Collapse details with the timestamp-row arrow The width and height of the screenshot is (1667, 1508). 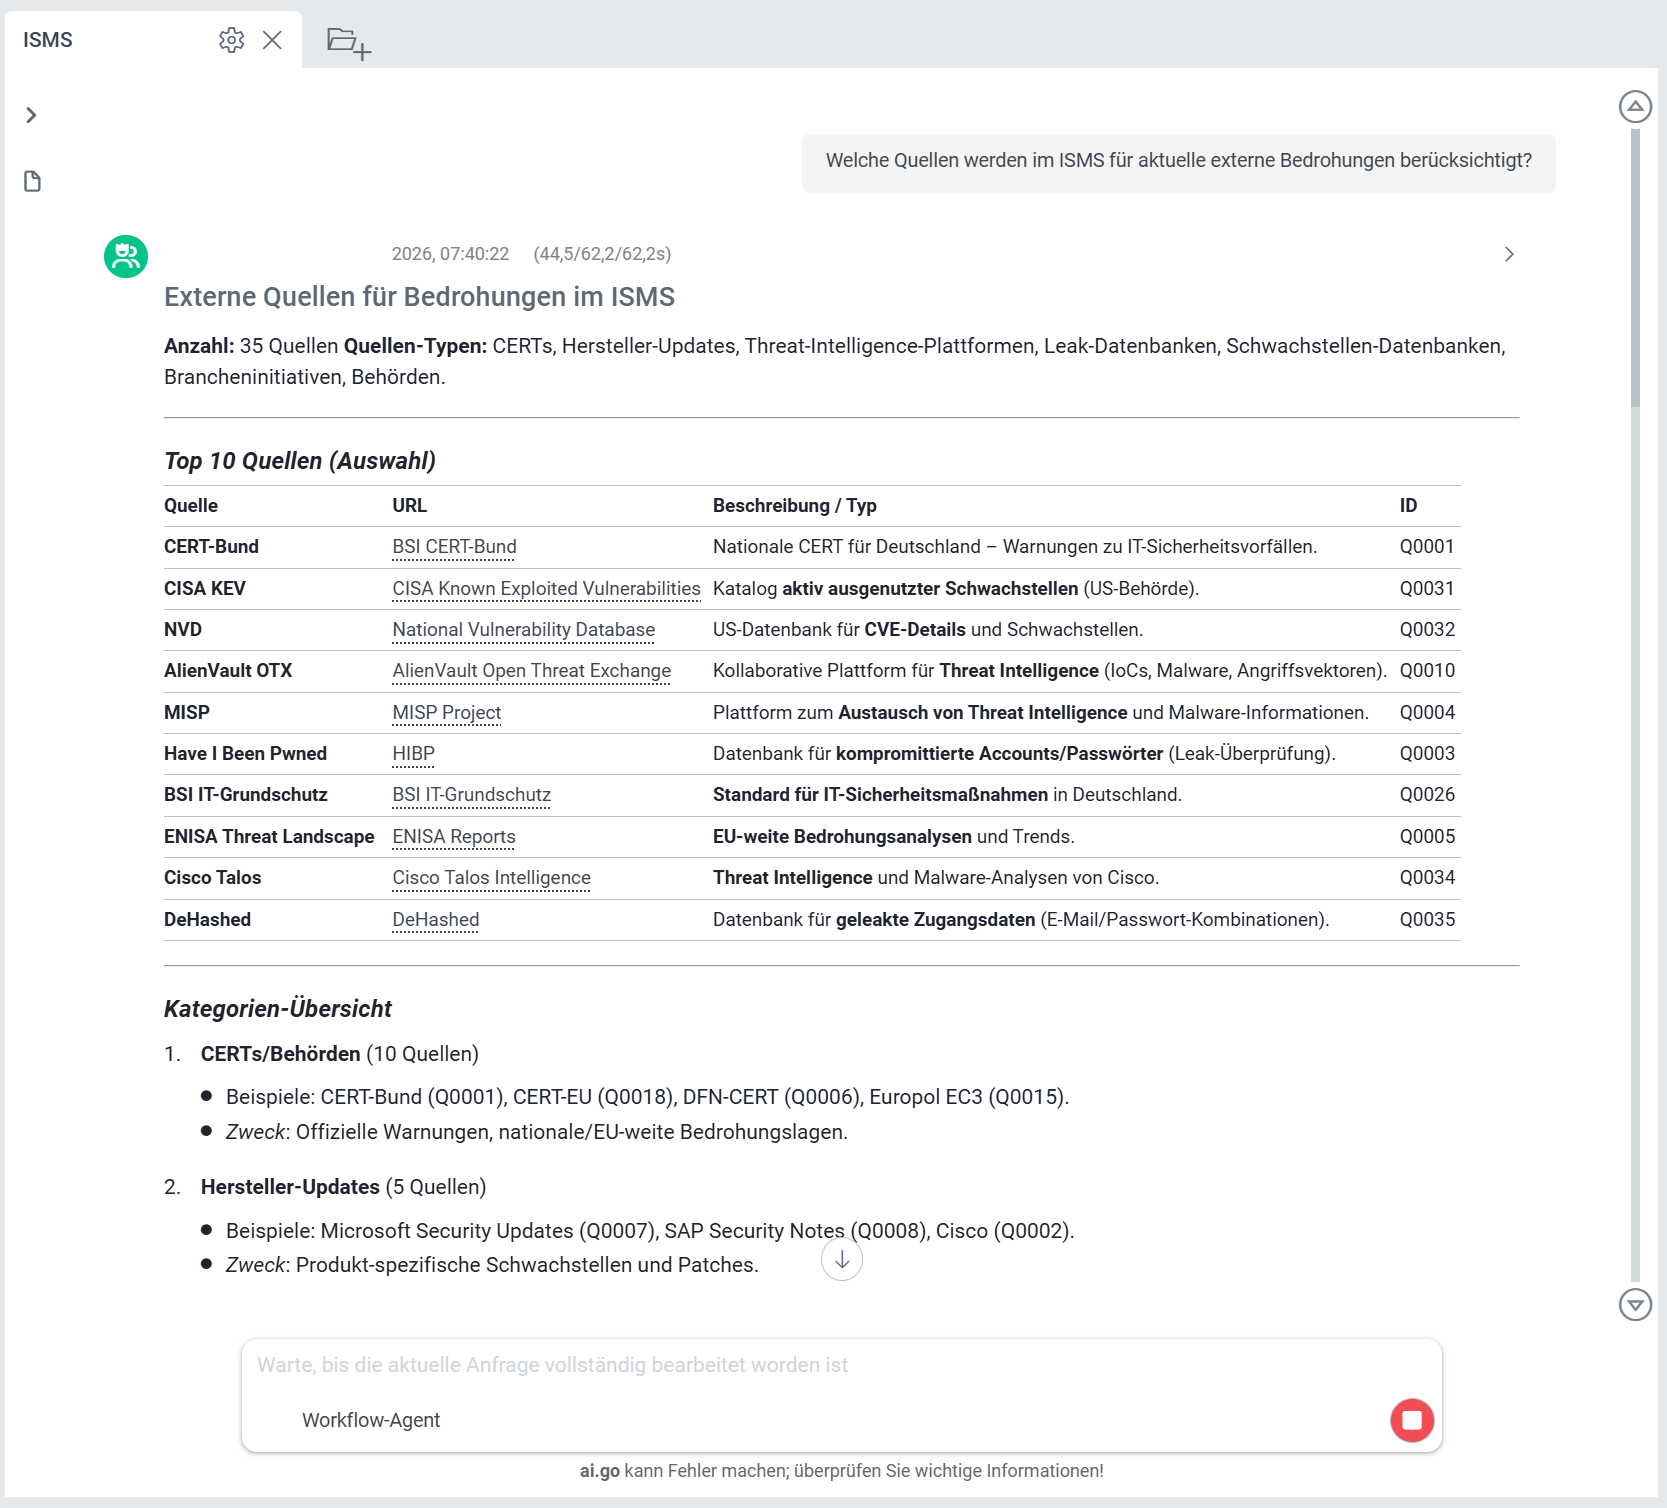coord(1510,254)
